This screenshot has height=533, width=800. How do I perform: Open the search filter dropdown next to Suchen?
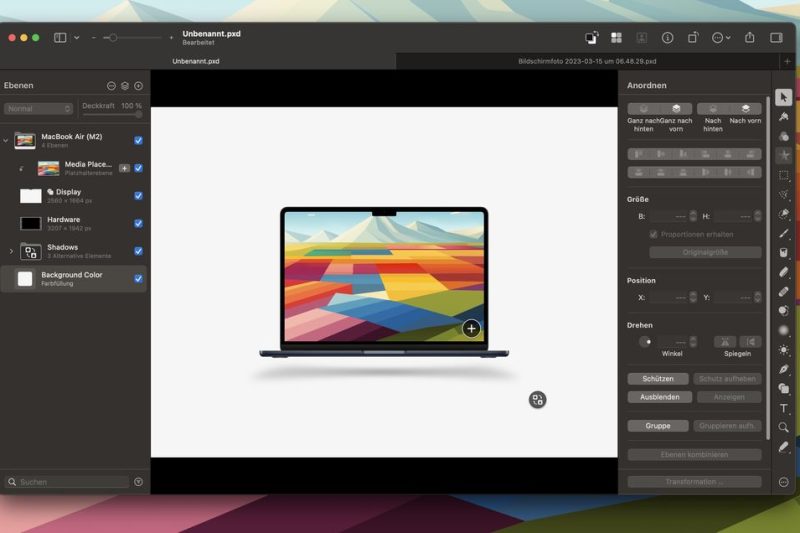click(138, 481)
